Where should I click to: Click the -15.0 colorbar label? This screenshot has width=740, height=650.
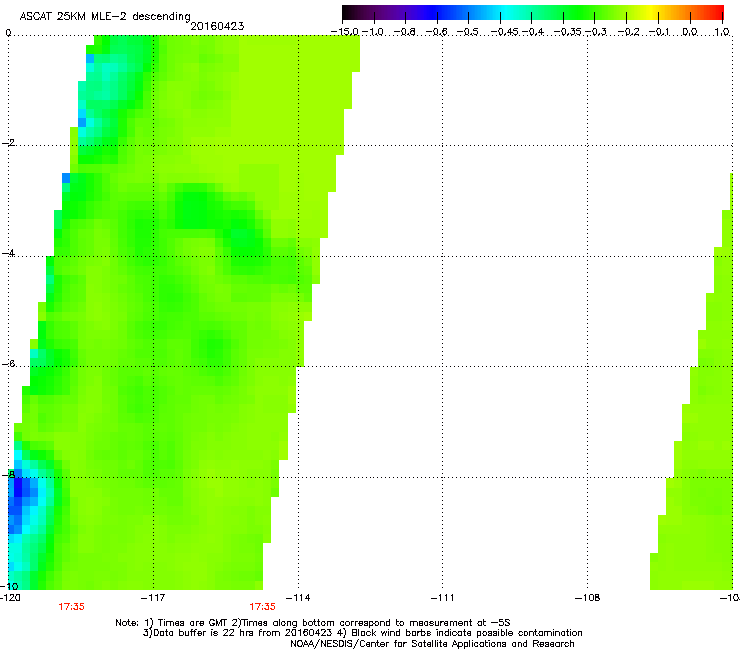click(345, 32)
